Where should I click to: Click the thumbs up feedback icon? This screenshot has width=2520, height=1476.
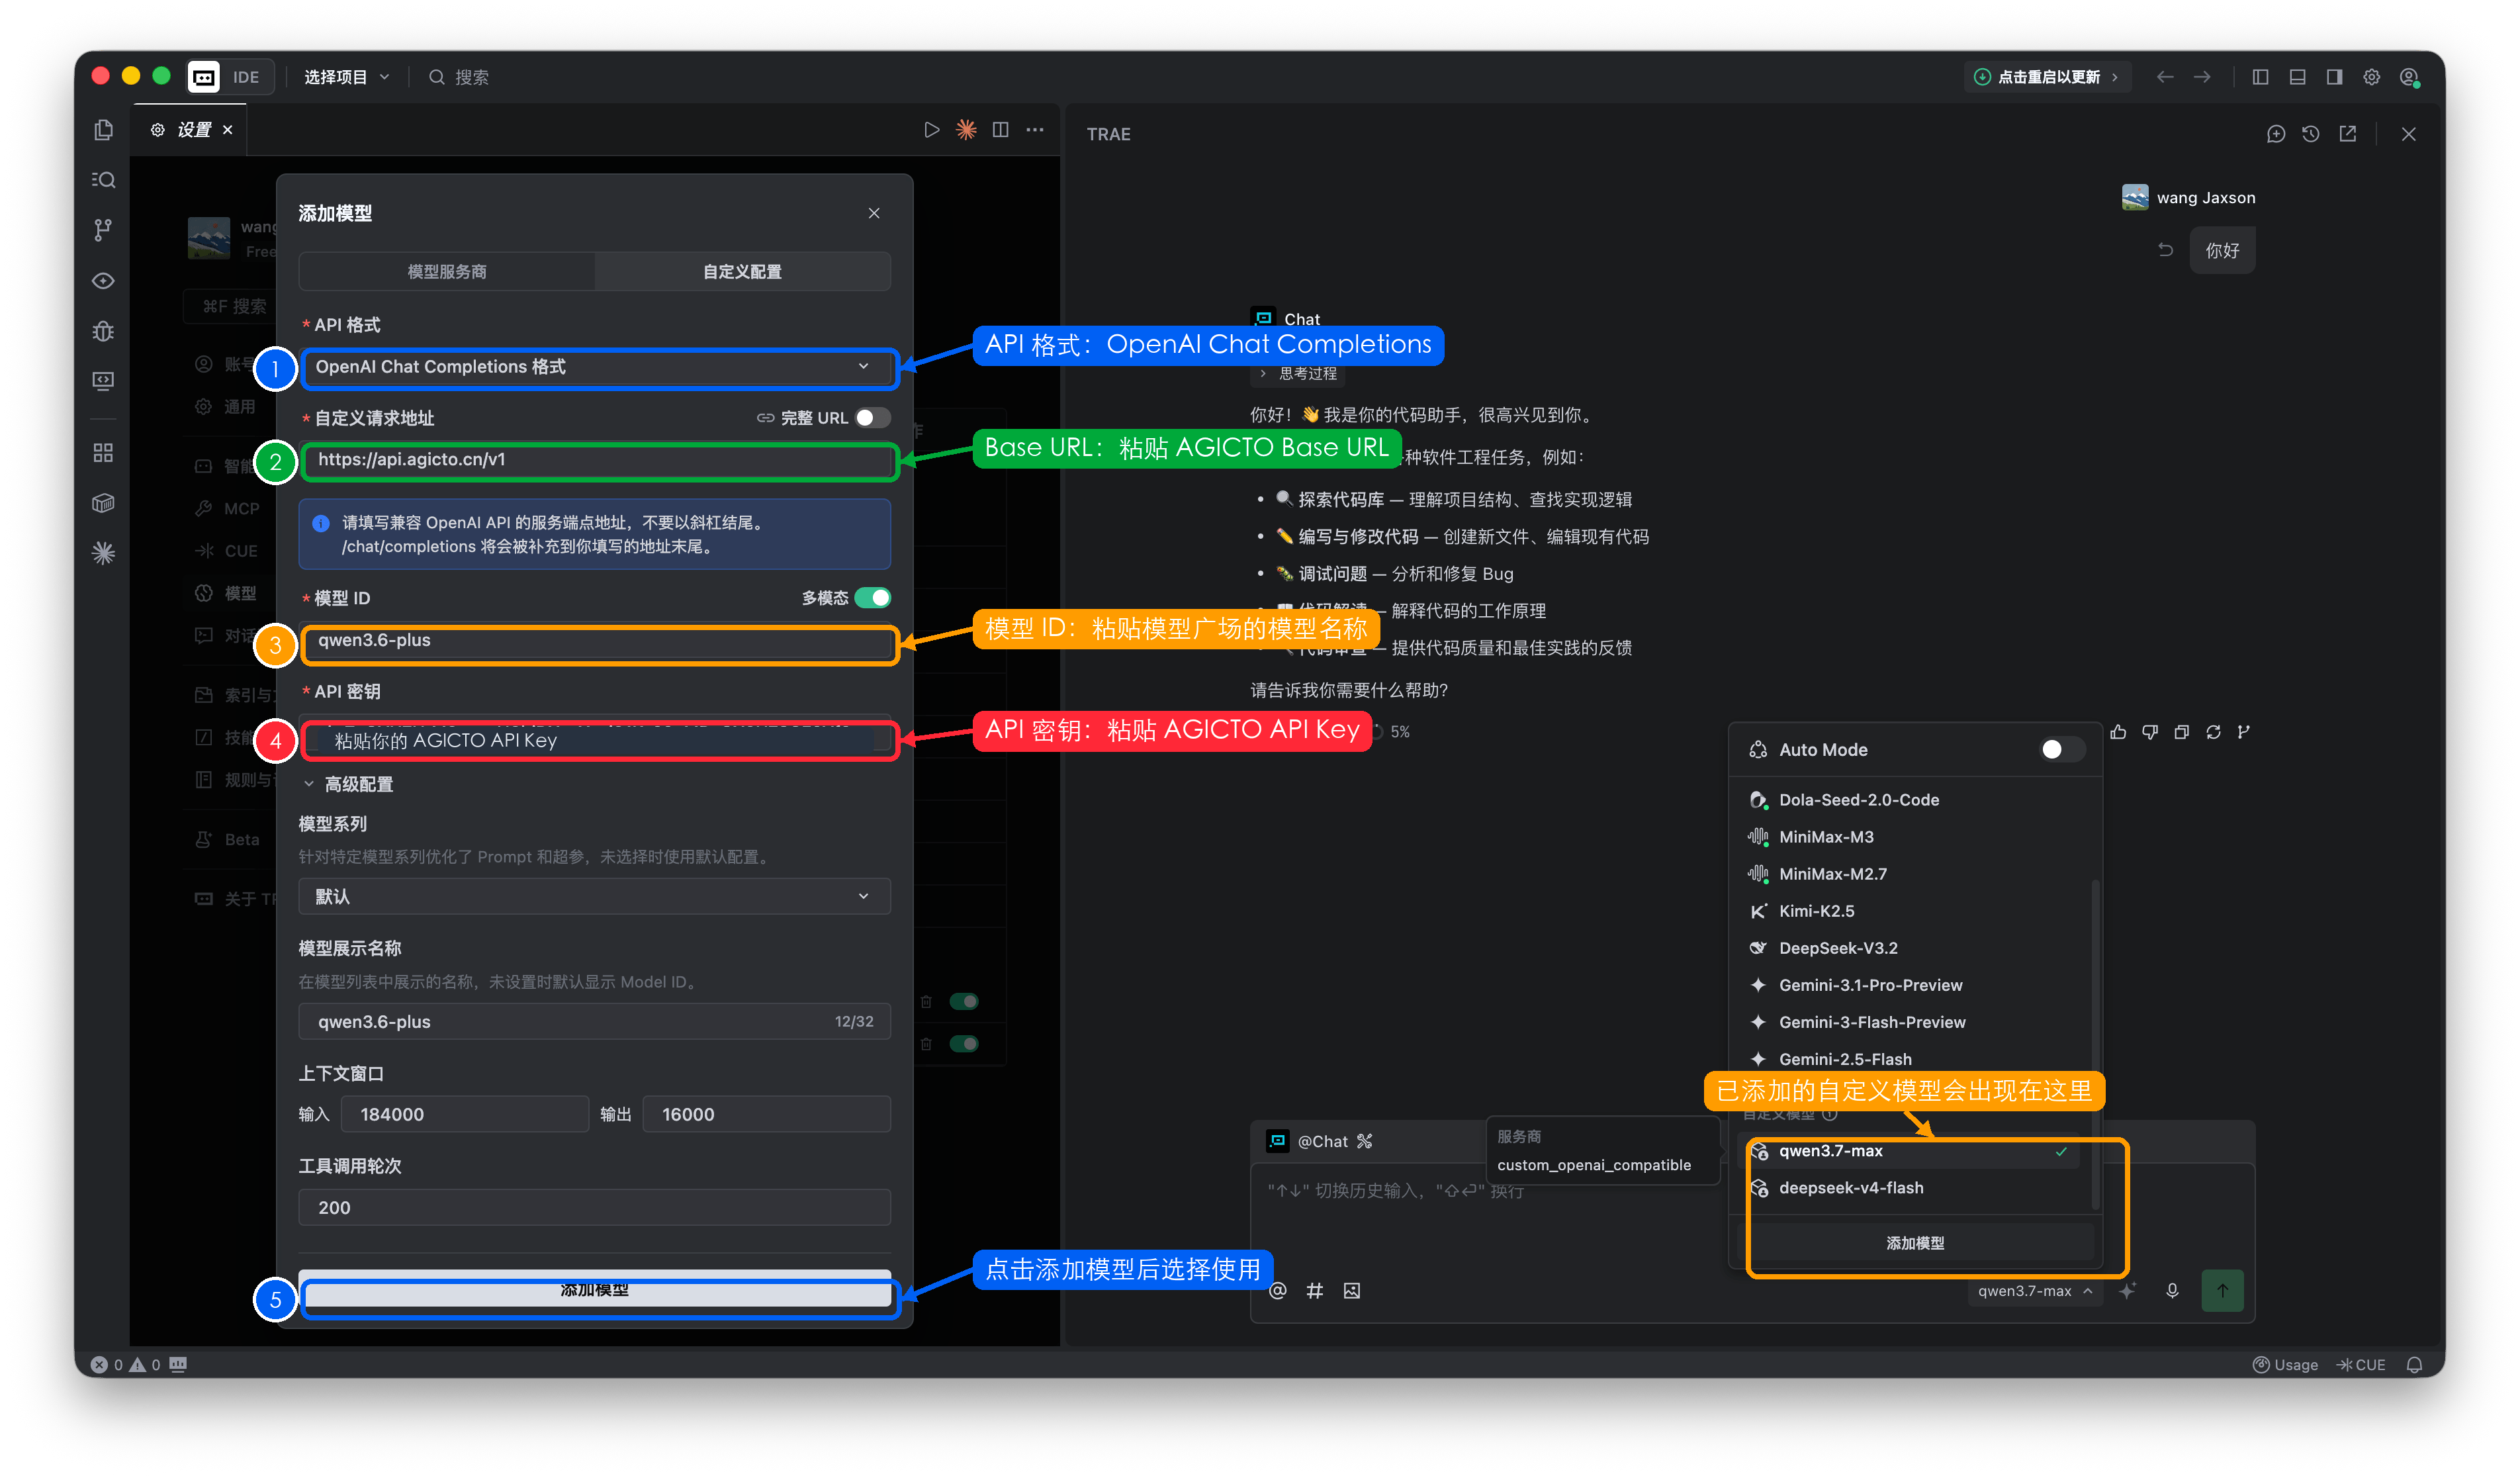click(x=2118, y=732)
